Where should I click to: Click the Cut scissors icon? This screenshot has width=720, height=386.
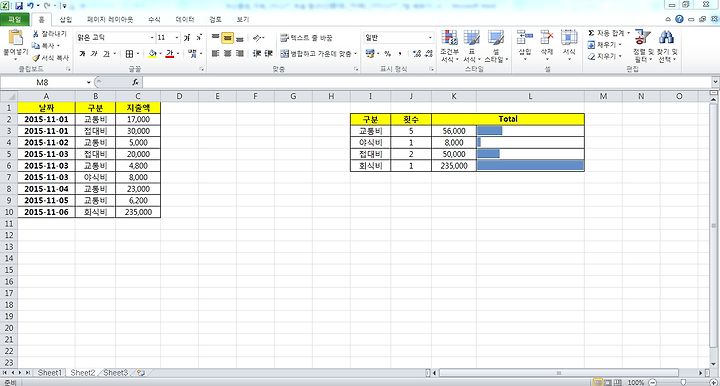click(35, 34)
